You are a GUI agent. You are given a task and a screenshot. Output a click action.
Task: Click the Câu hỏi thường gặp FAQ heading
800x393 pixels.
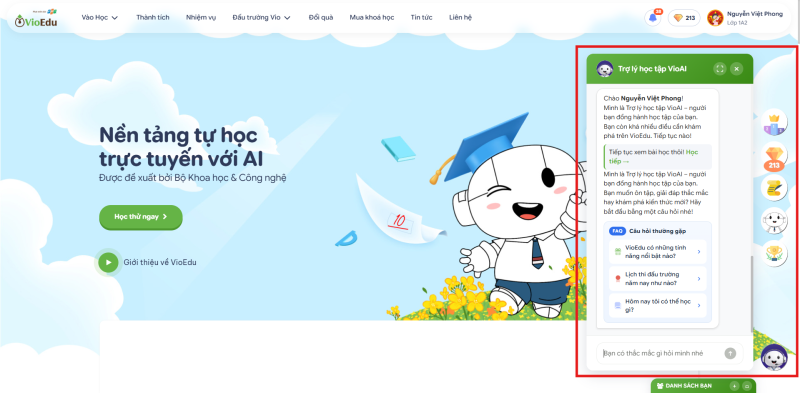(657, 231)
